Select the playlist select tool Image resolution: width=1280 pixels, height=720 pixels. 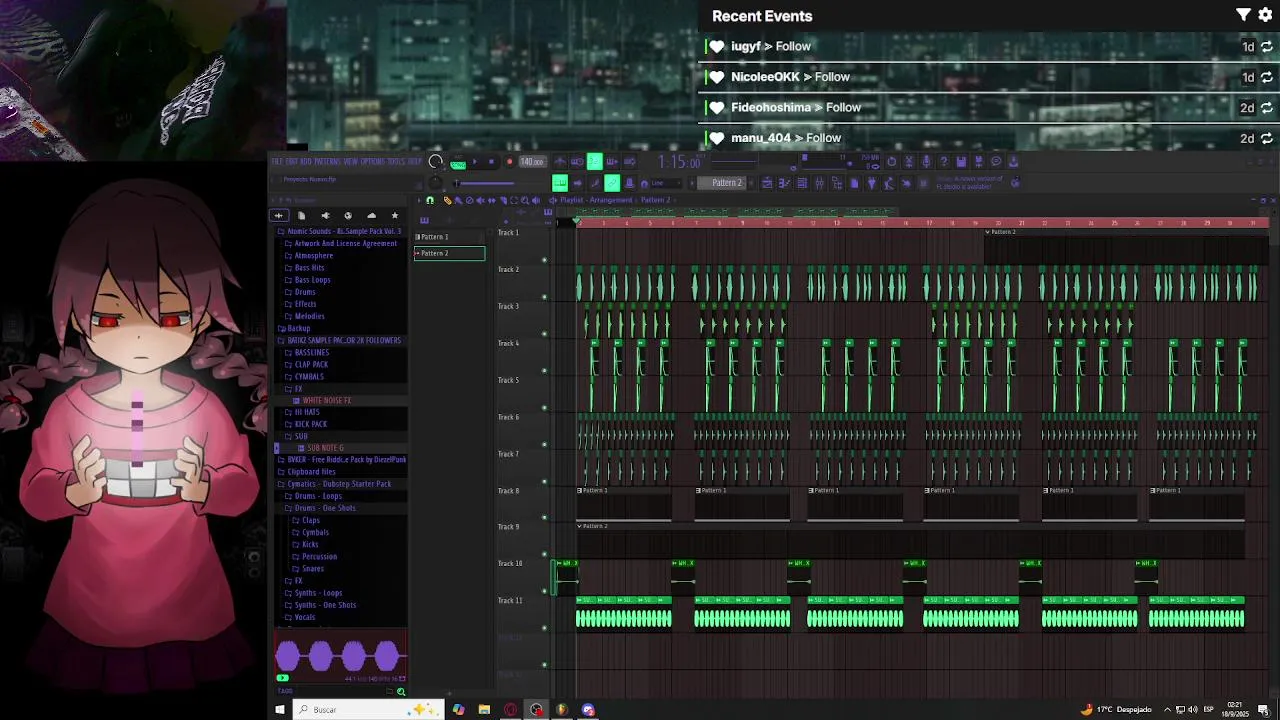[514, 200]
